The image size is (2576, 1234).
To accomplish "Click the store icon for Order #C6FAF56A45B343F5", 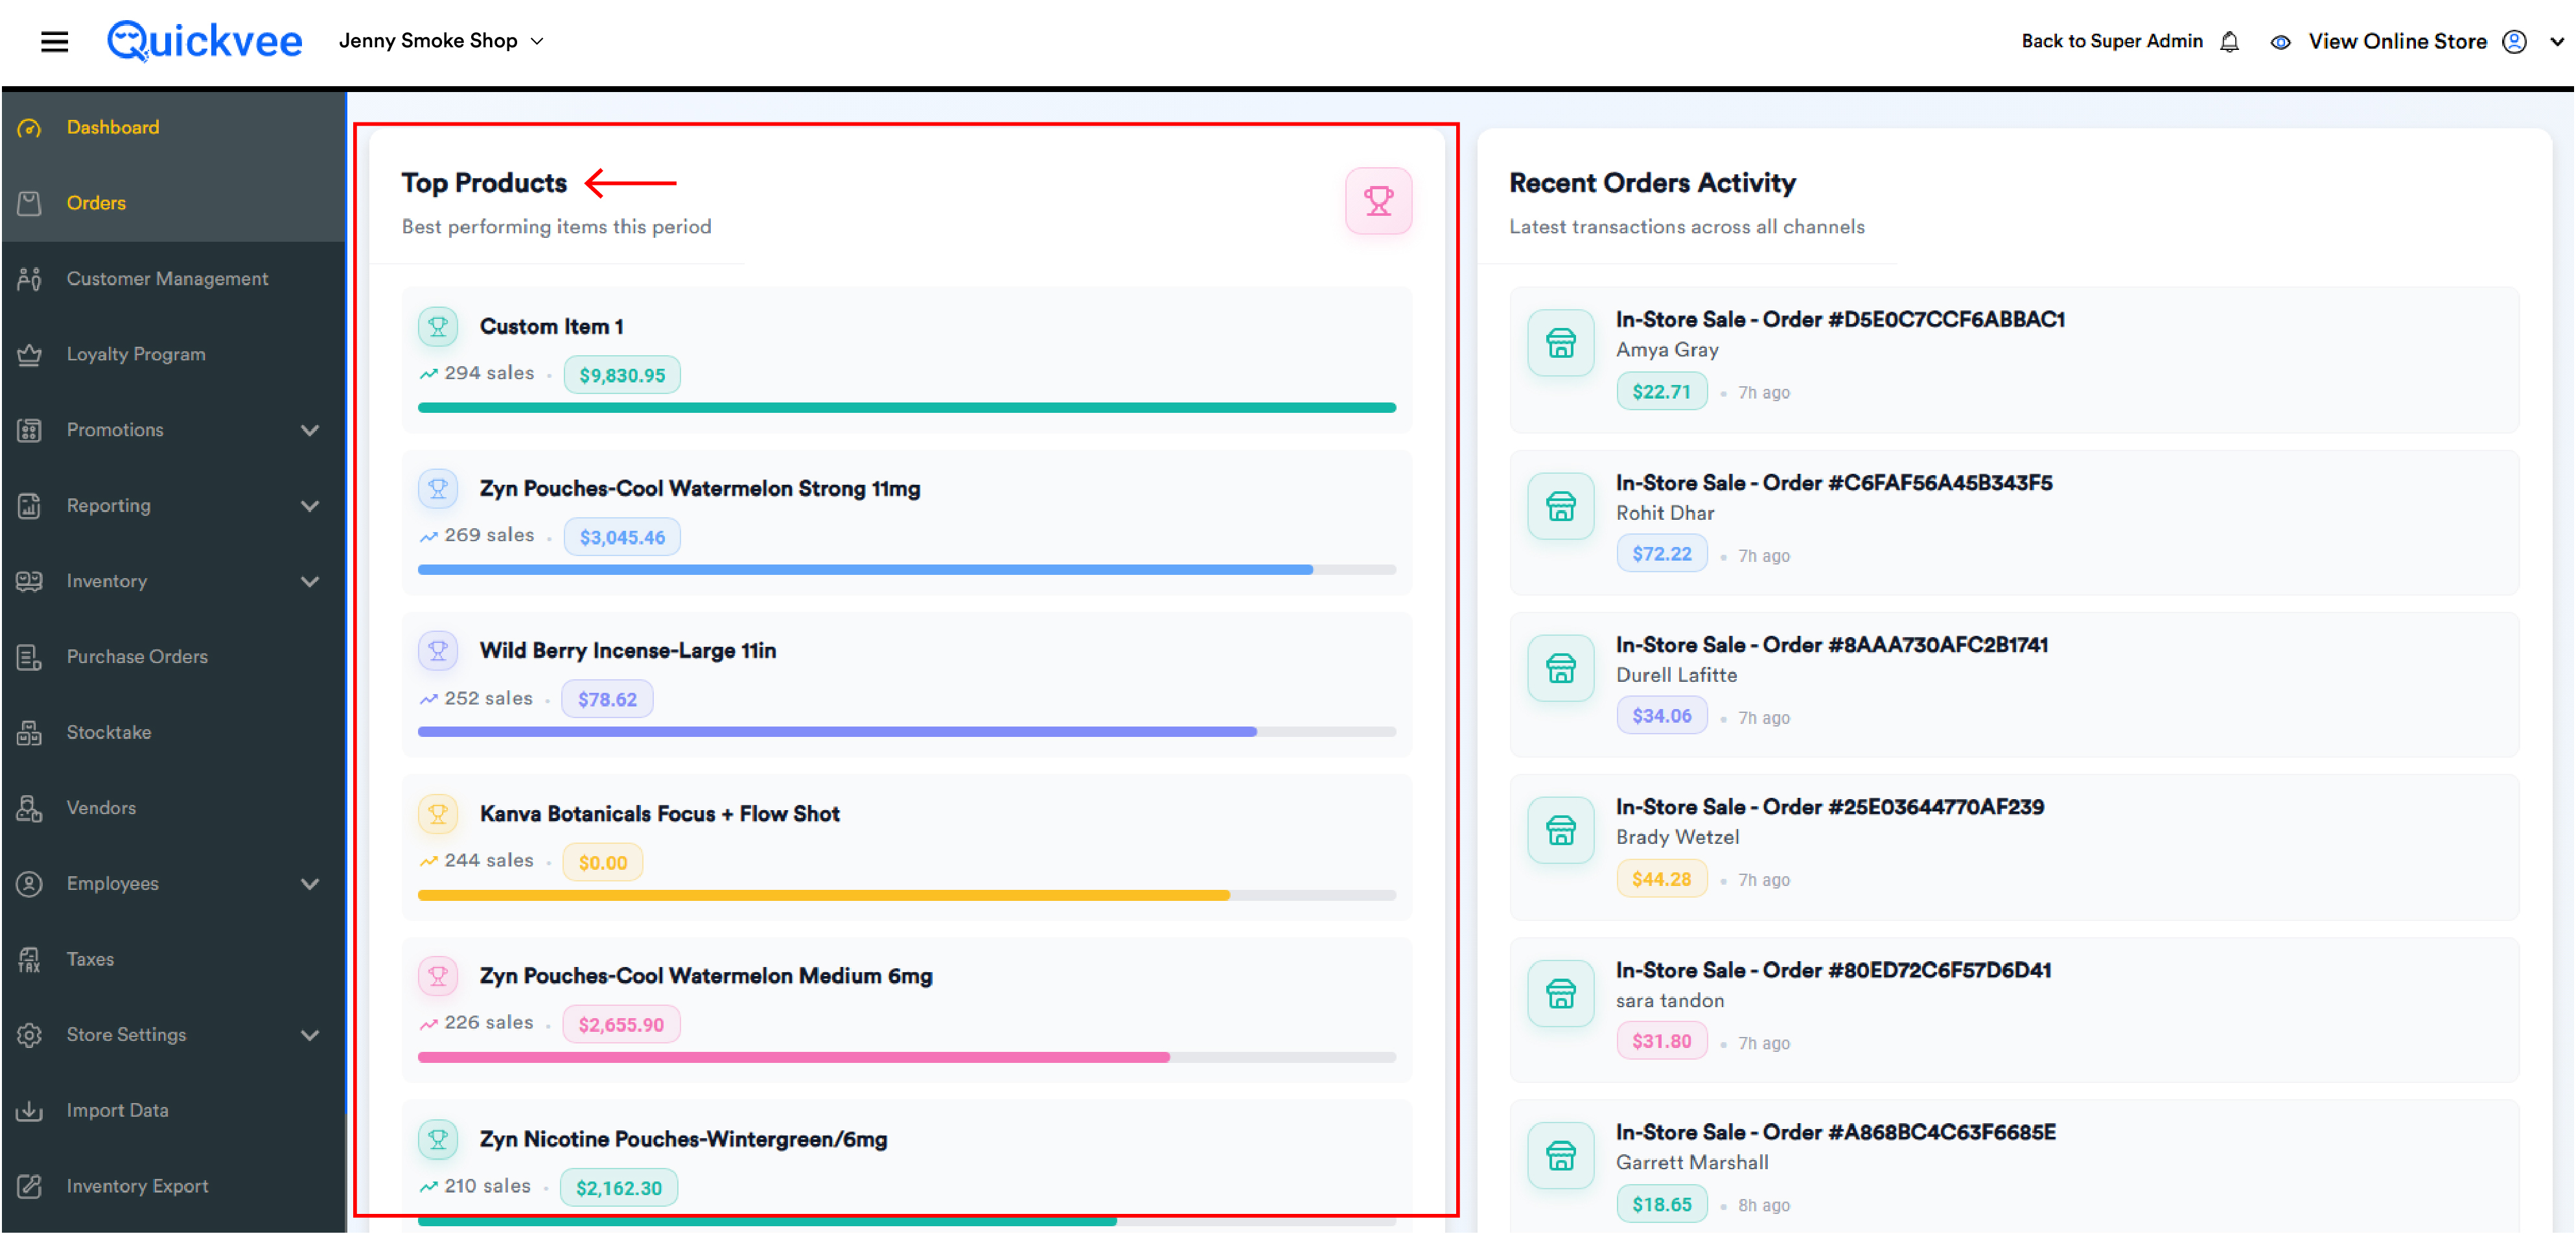I will 1560,506.
